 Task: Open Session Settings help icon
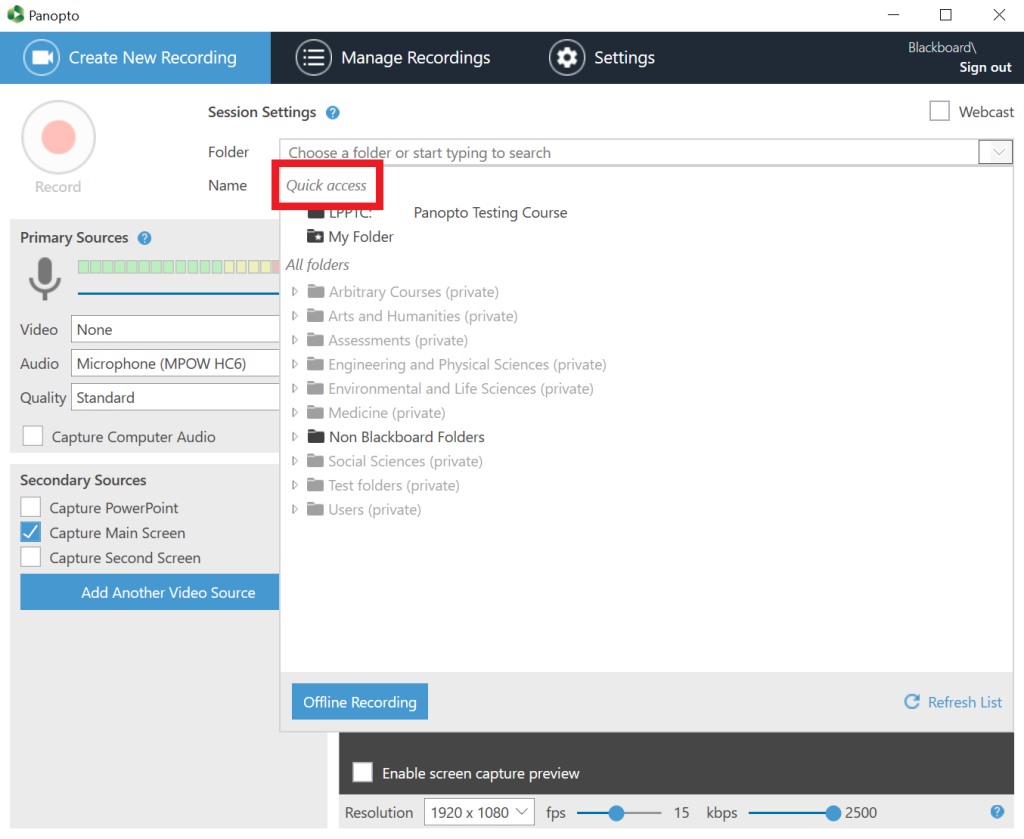[x=332, y=112]
